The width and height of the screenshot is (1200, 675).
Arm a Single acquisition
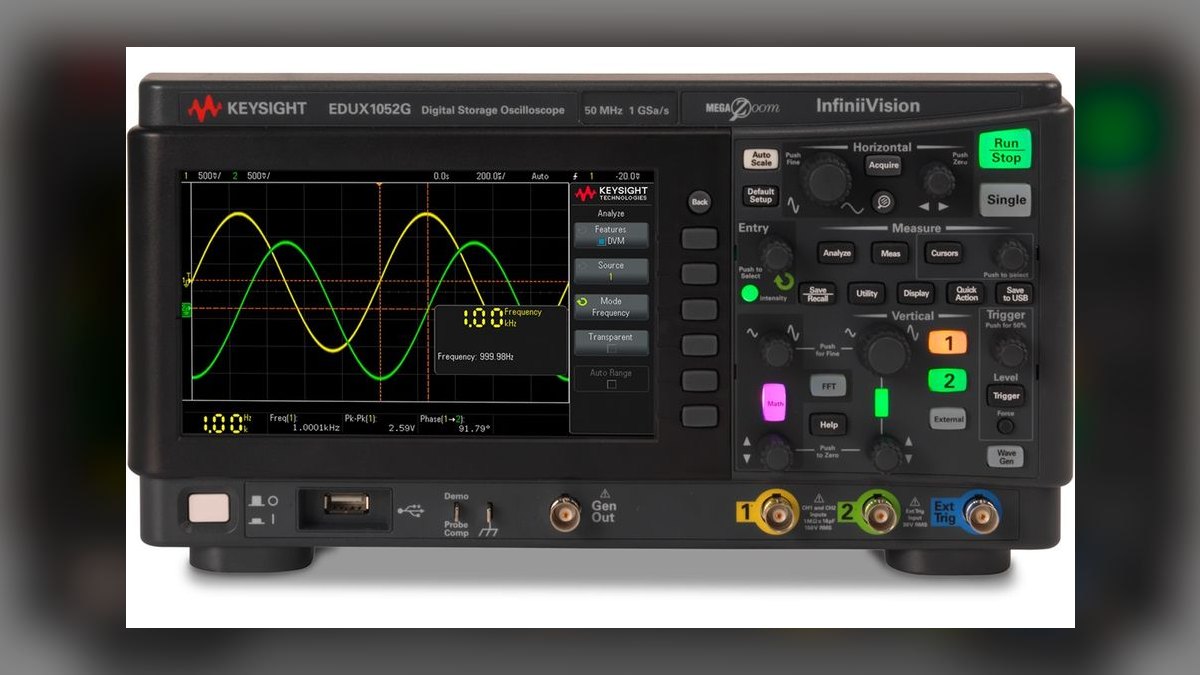tap(1006, 199)
